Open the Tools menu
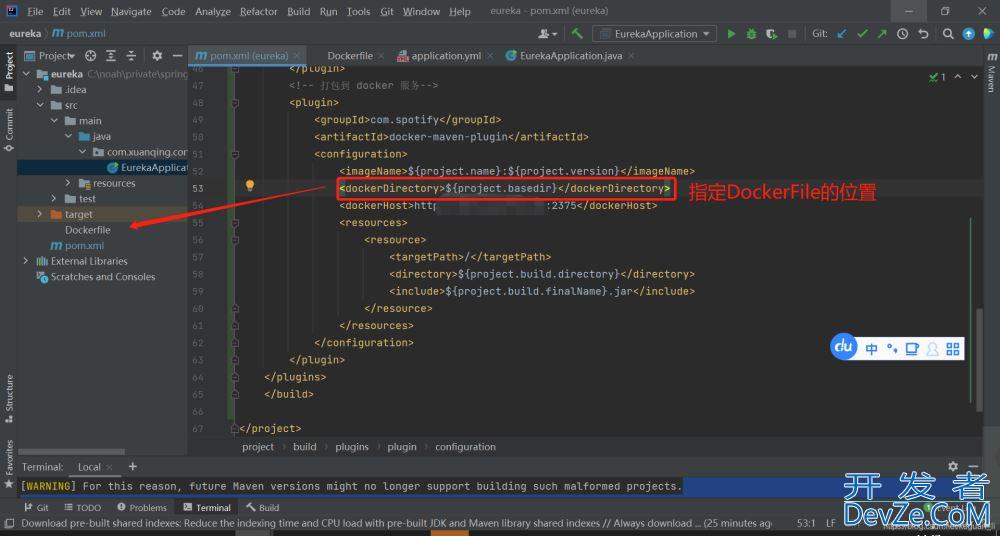This screenshot has height=536, width=1000. point(358,11)
